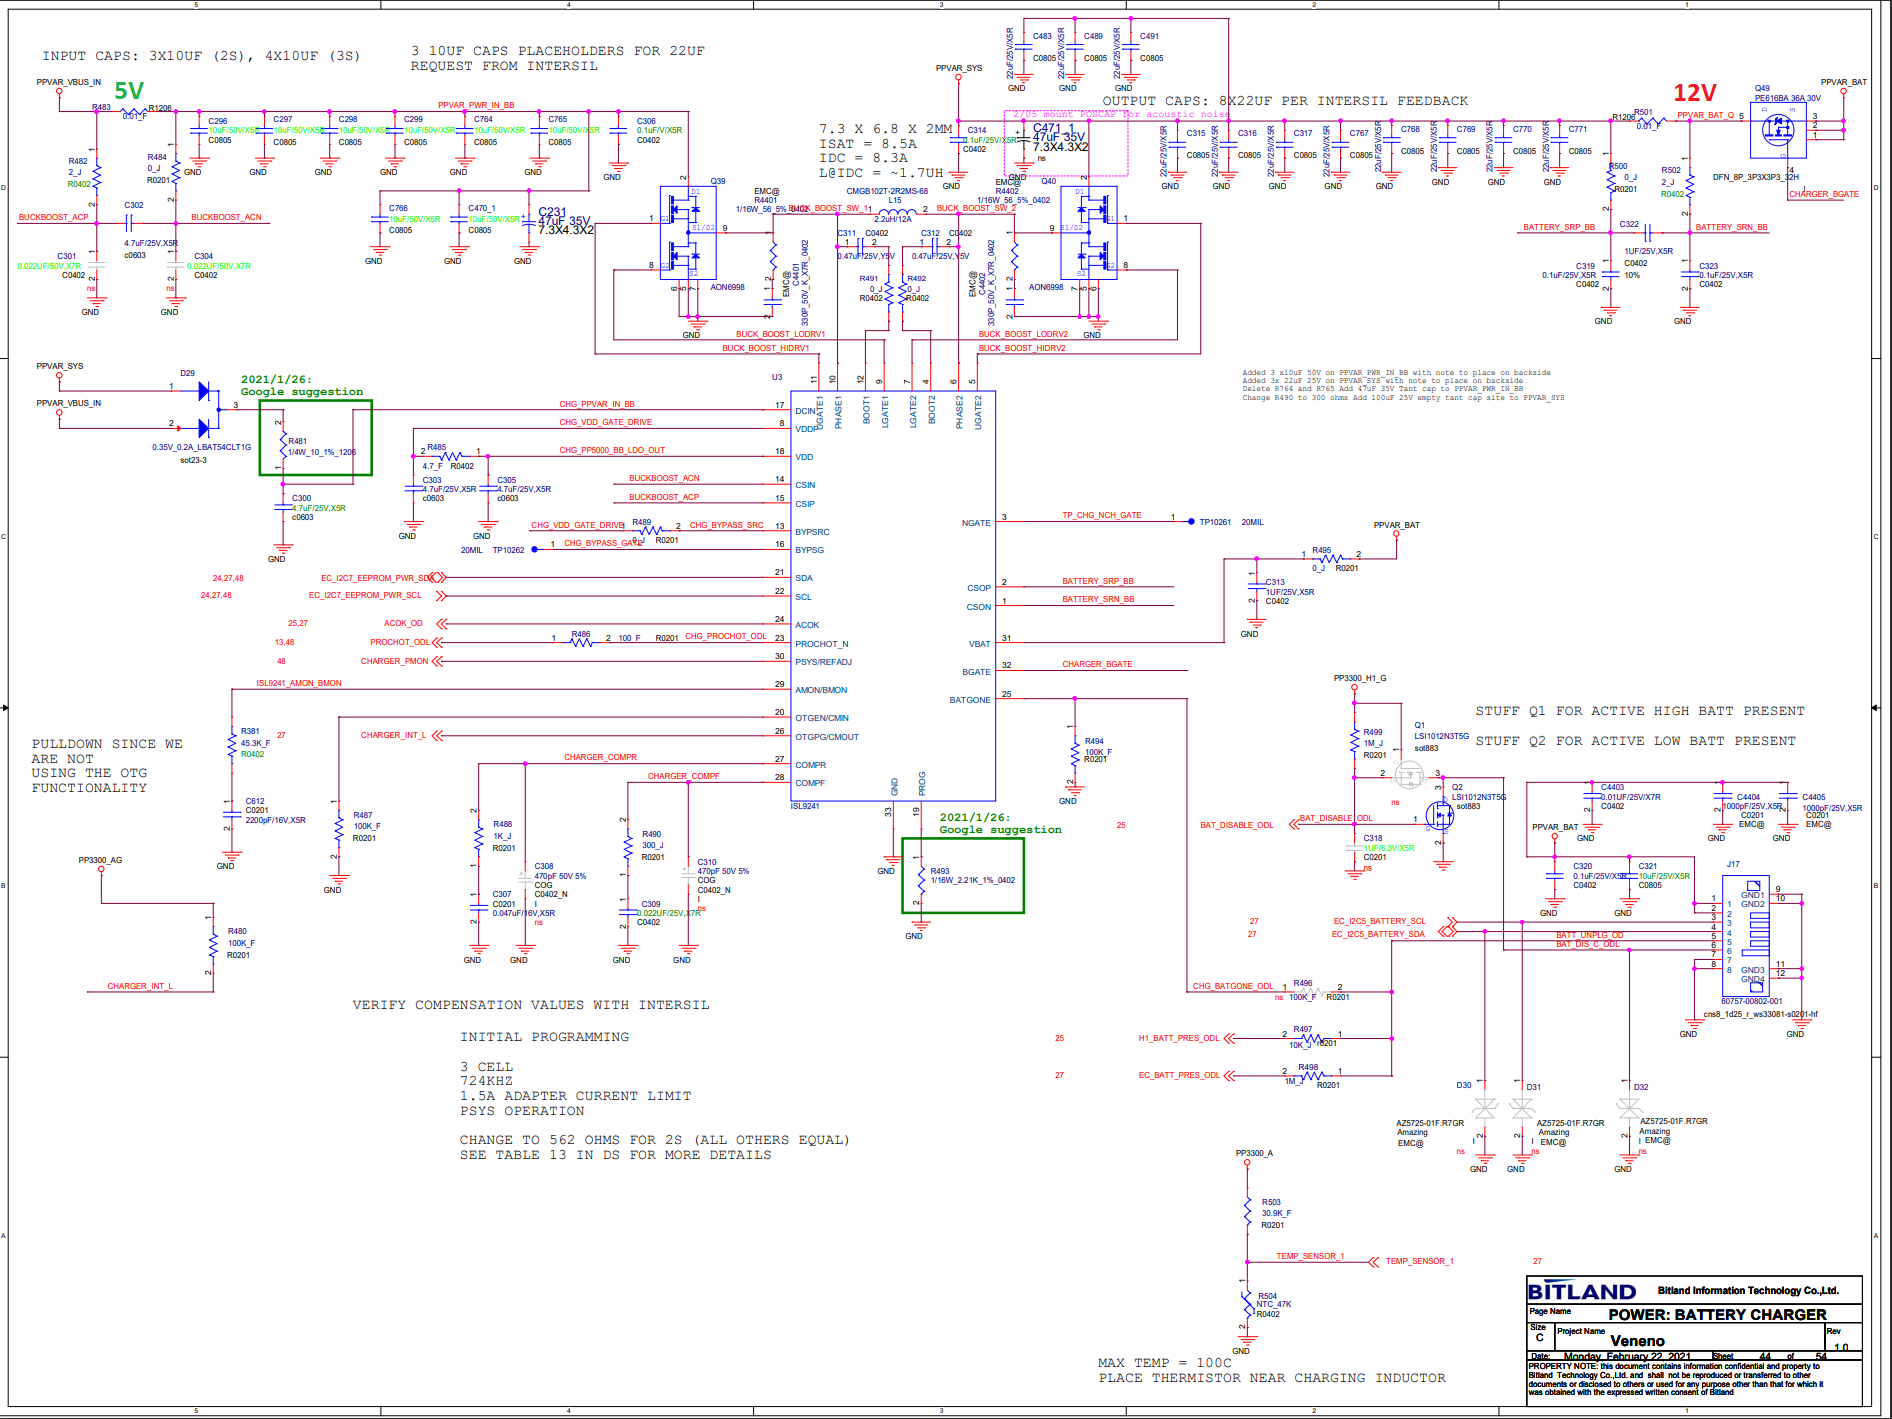Select the D30 TVS diode symbol

point(1484,1108)
